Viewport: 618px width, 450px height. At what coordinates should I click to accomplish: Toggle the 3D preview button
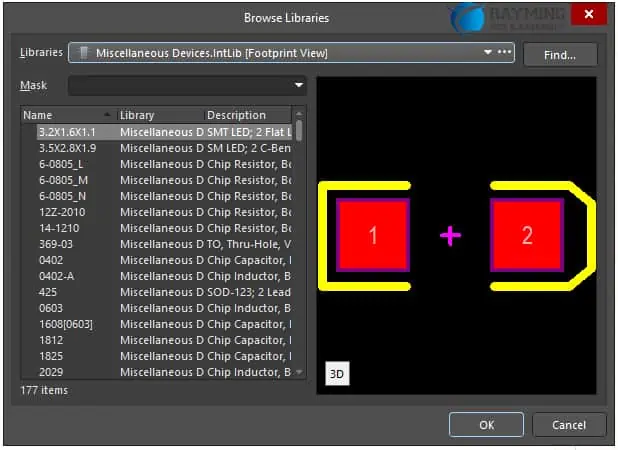[x=337, y=374]
